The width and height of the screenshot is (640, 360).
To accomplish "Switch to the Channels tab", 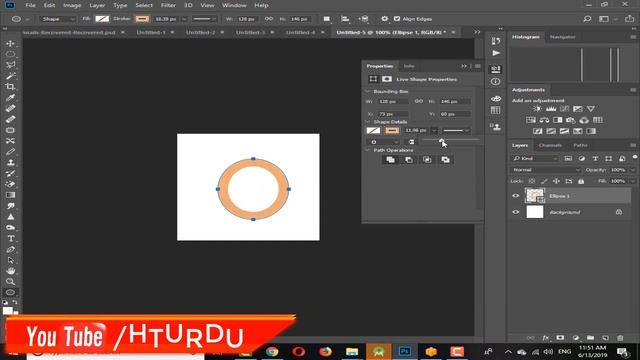I will point(550,145).
